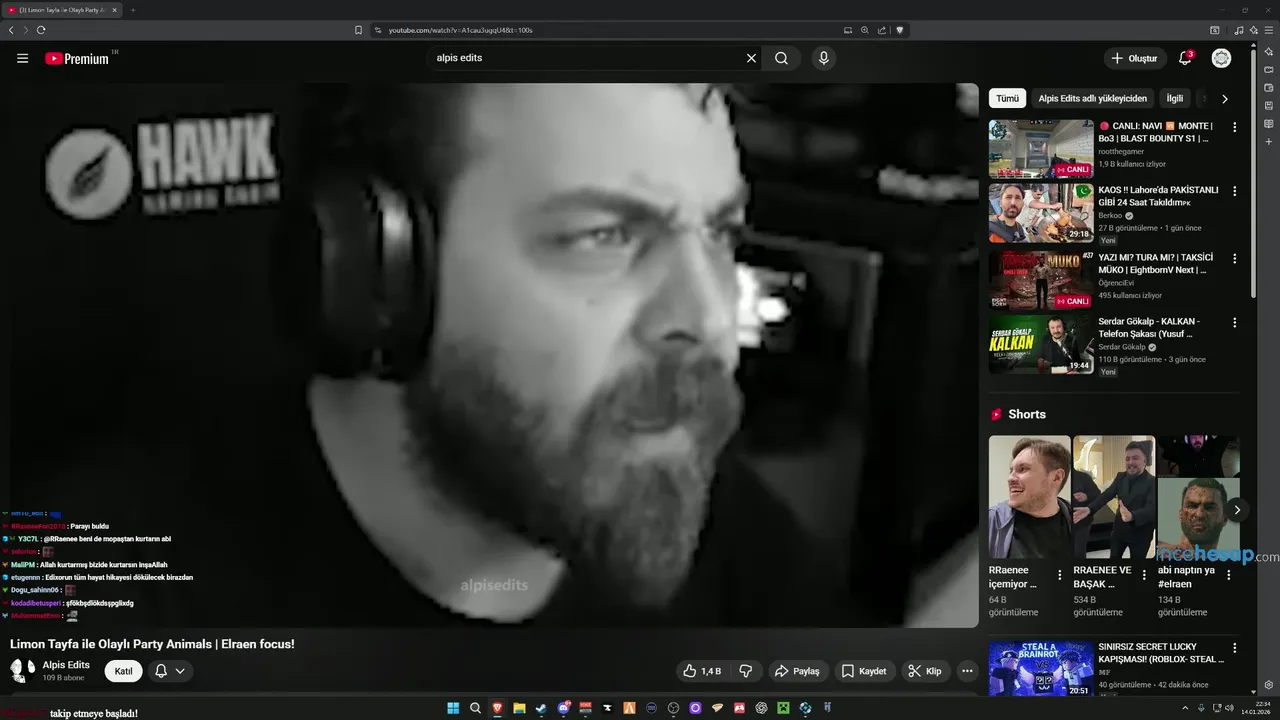
Task: Open 'RRAENEE VE BAŞAK' short
Action: 1114,497
